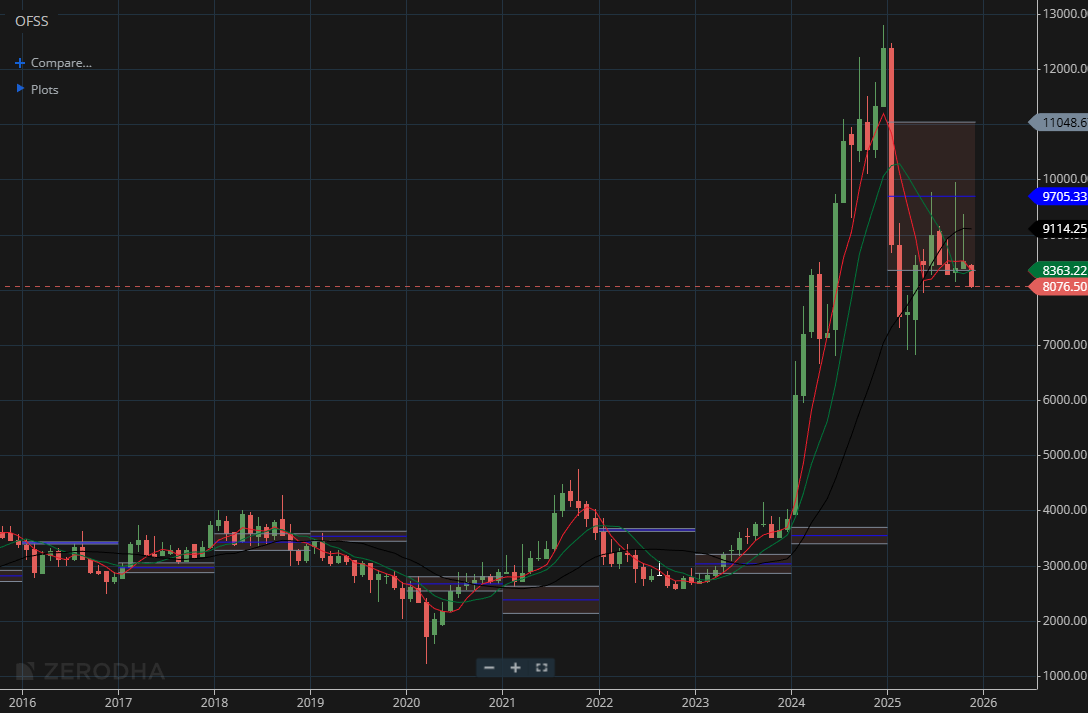Open fullscreen mode with the expand icon
Screen dimensions: 1088x713
coord(541,667)
